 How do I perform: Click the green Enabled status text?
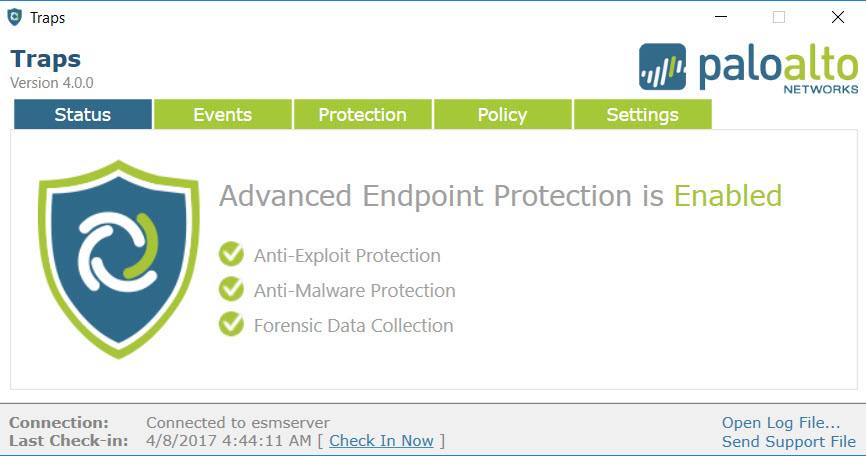(727, 195)
